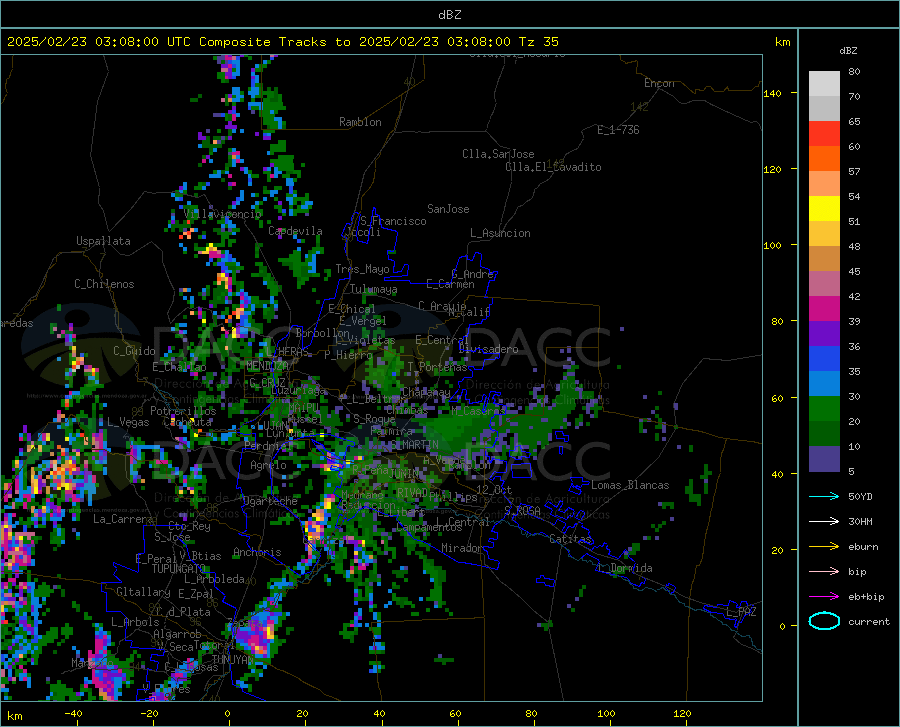The height and width of the screenshot is (727, 900).
Task: Click the Encon map label
Action: (x=659, y=83)
